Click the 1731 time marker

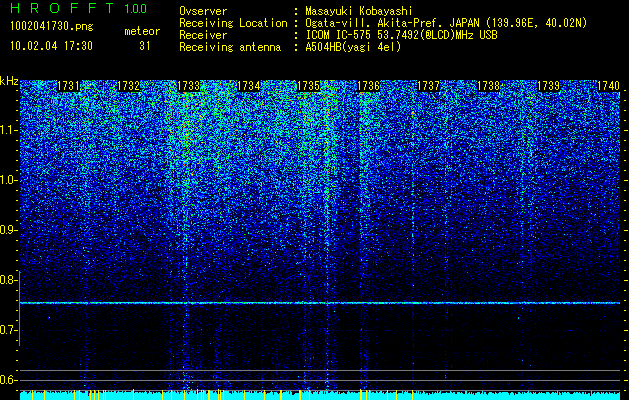[69, 86]
